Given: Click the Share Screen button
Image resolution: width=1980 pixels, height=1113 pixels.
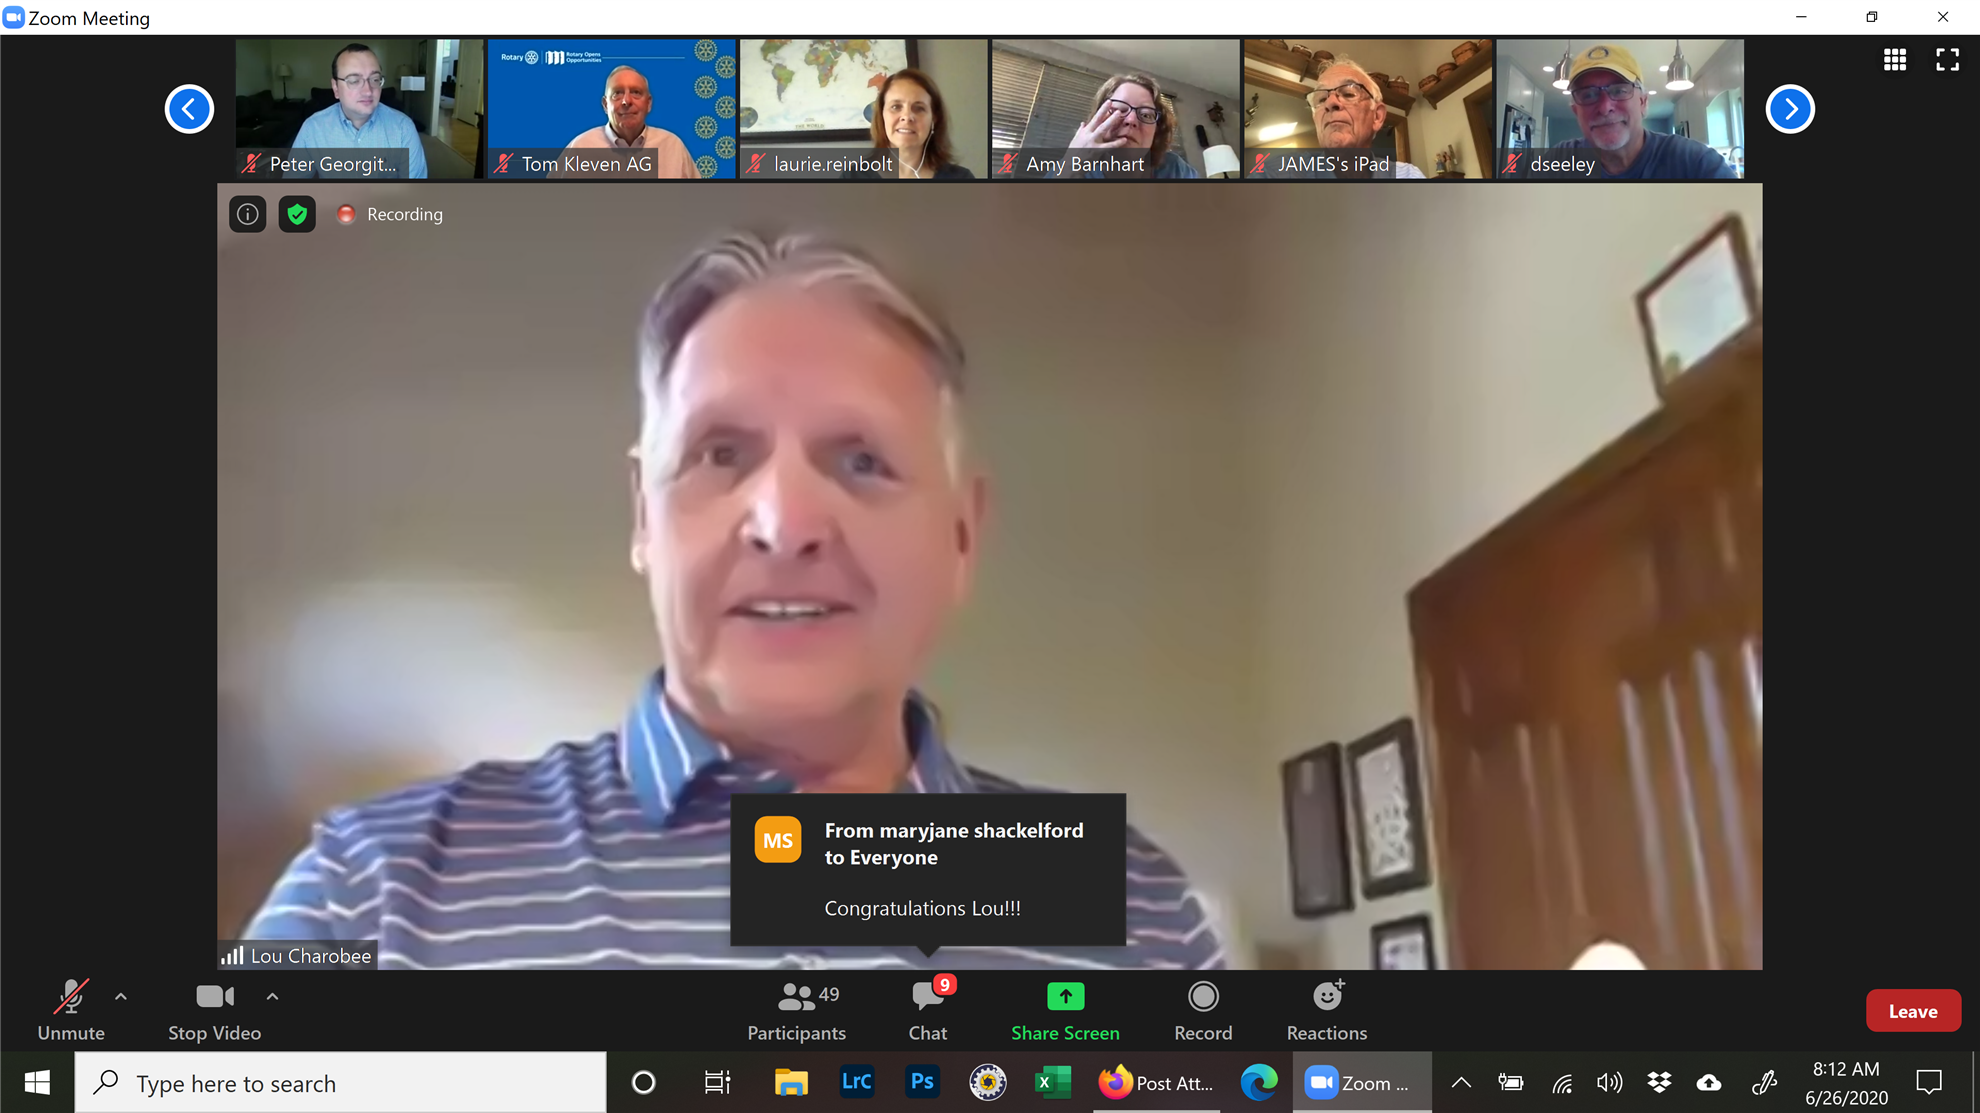Looking at the screenshot, I should point(1065,1009).
